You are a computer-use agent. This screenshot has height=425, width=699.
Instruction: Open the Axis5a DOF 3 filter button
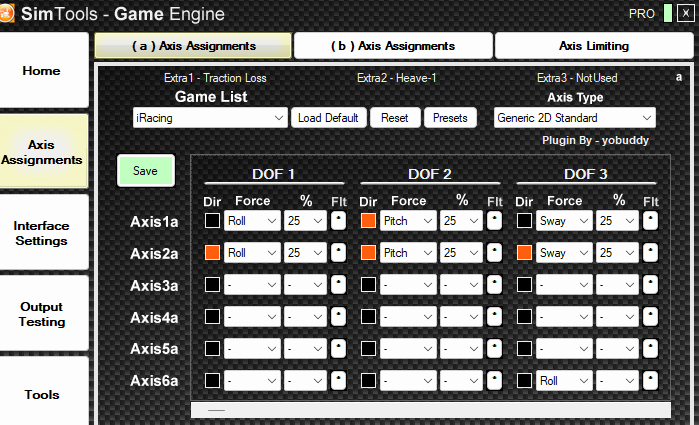(x=650, y=349)
